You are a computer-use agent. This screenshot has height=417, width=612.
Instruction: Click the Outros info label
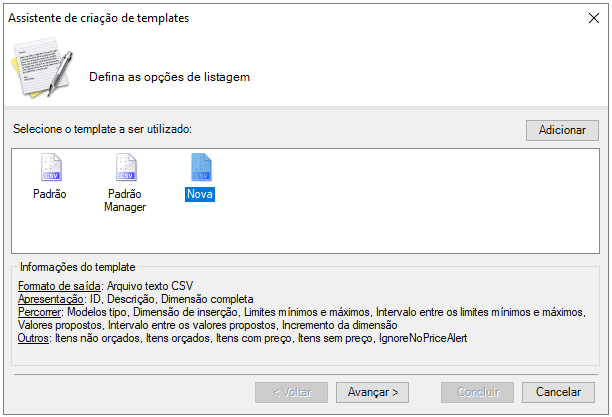tap(35, 338)
